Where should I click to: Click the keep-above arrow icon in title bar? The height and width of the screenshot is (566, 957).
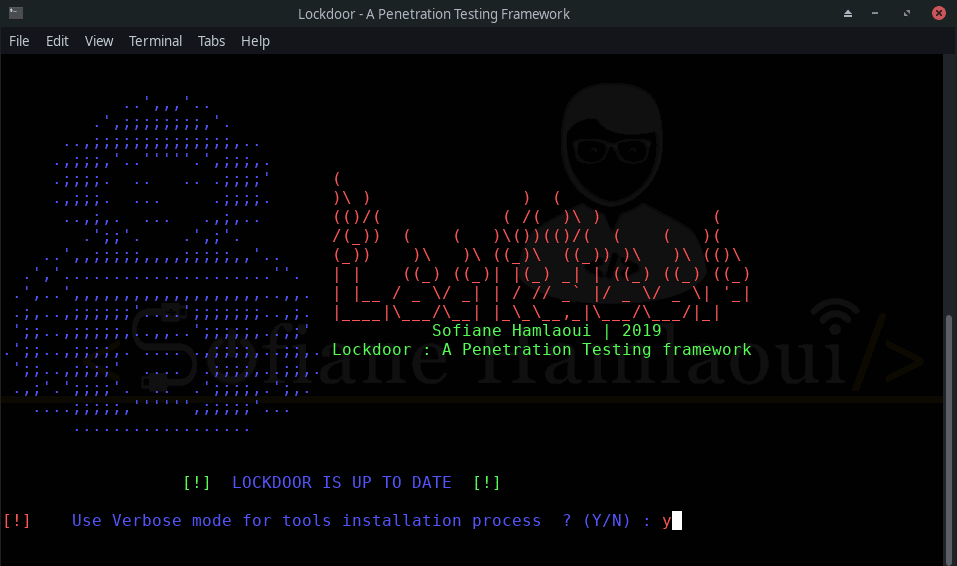[x=848, y=13]
